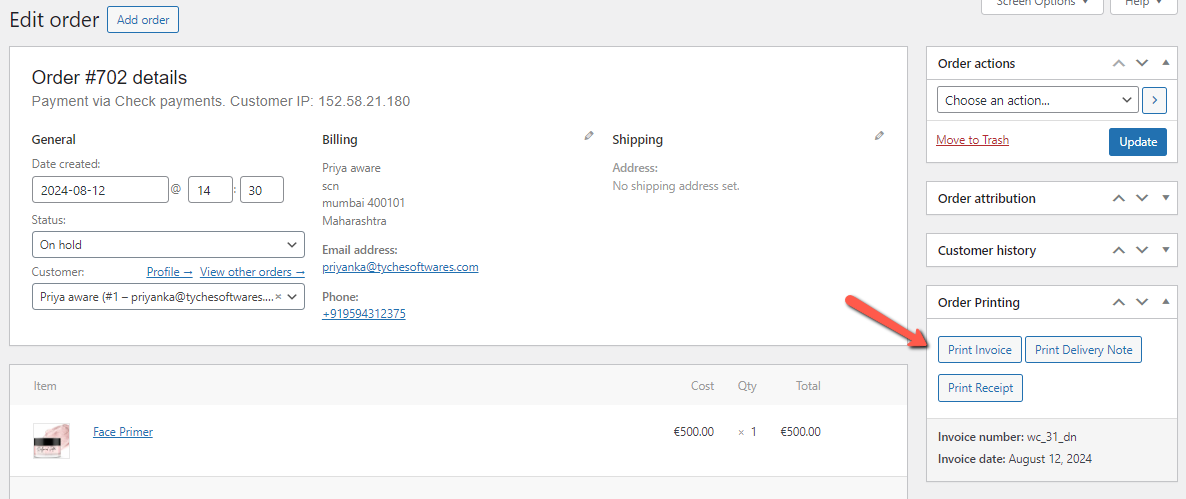Move the Customer history panel up

(x=1119, y=250)
